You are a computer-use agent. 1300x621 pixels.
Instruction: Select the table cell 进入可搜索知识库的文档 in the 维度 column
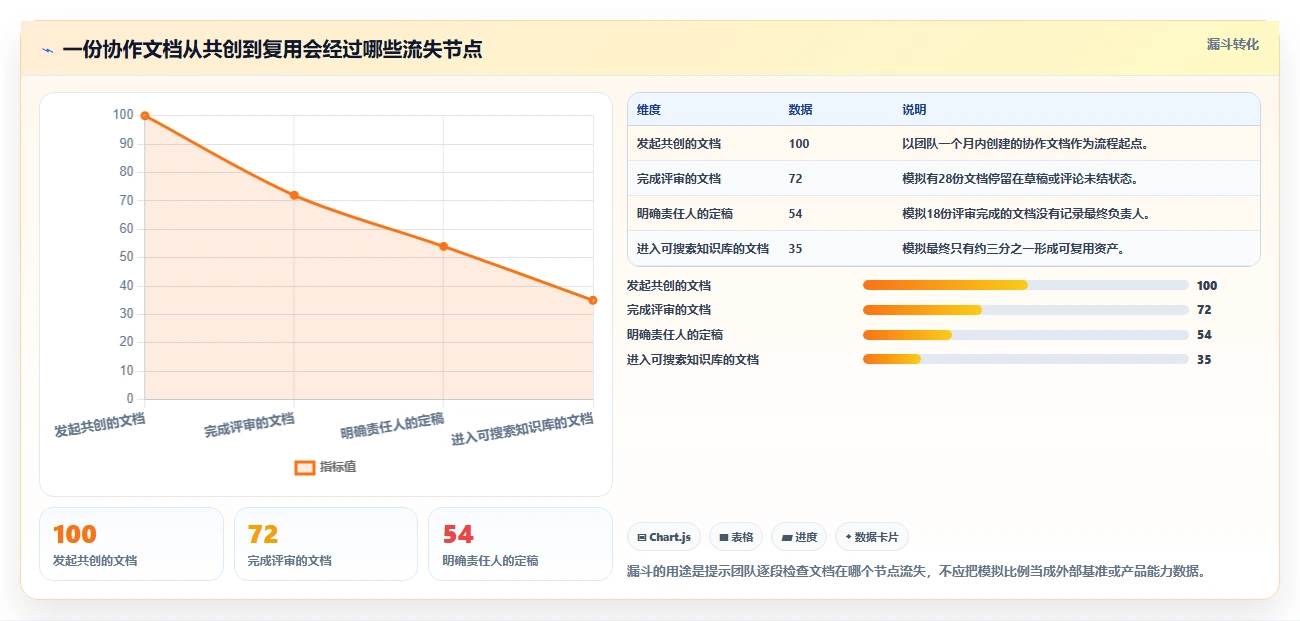pos(703,249)
